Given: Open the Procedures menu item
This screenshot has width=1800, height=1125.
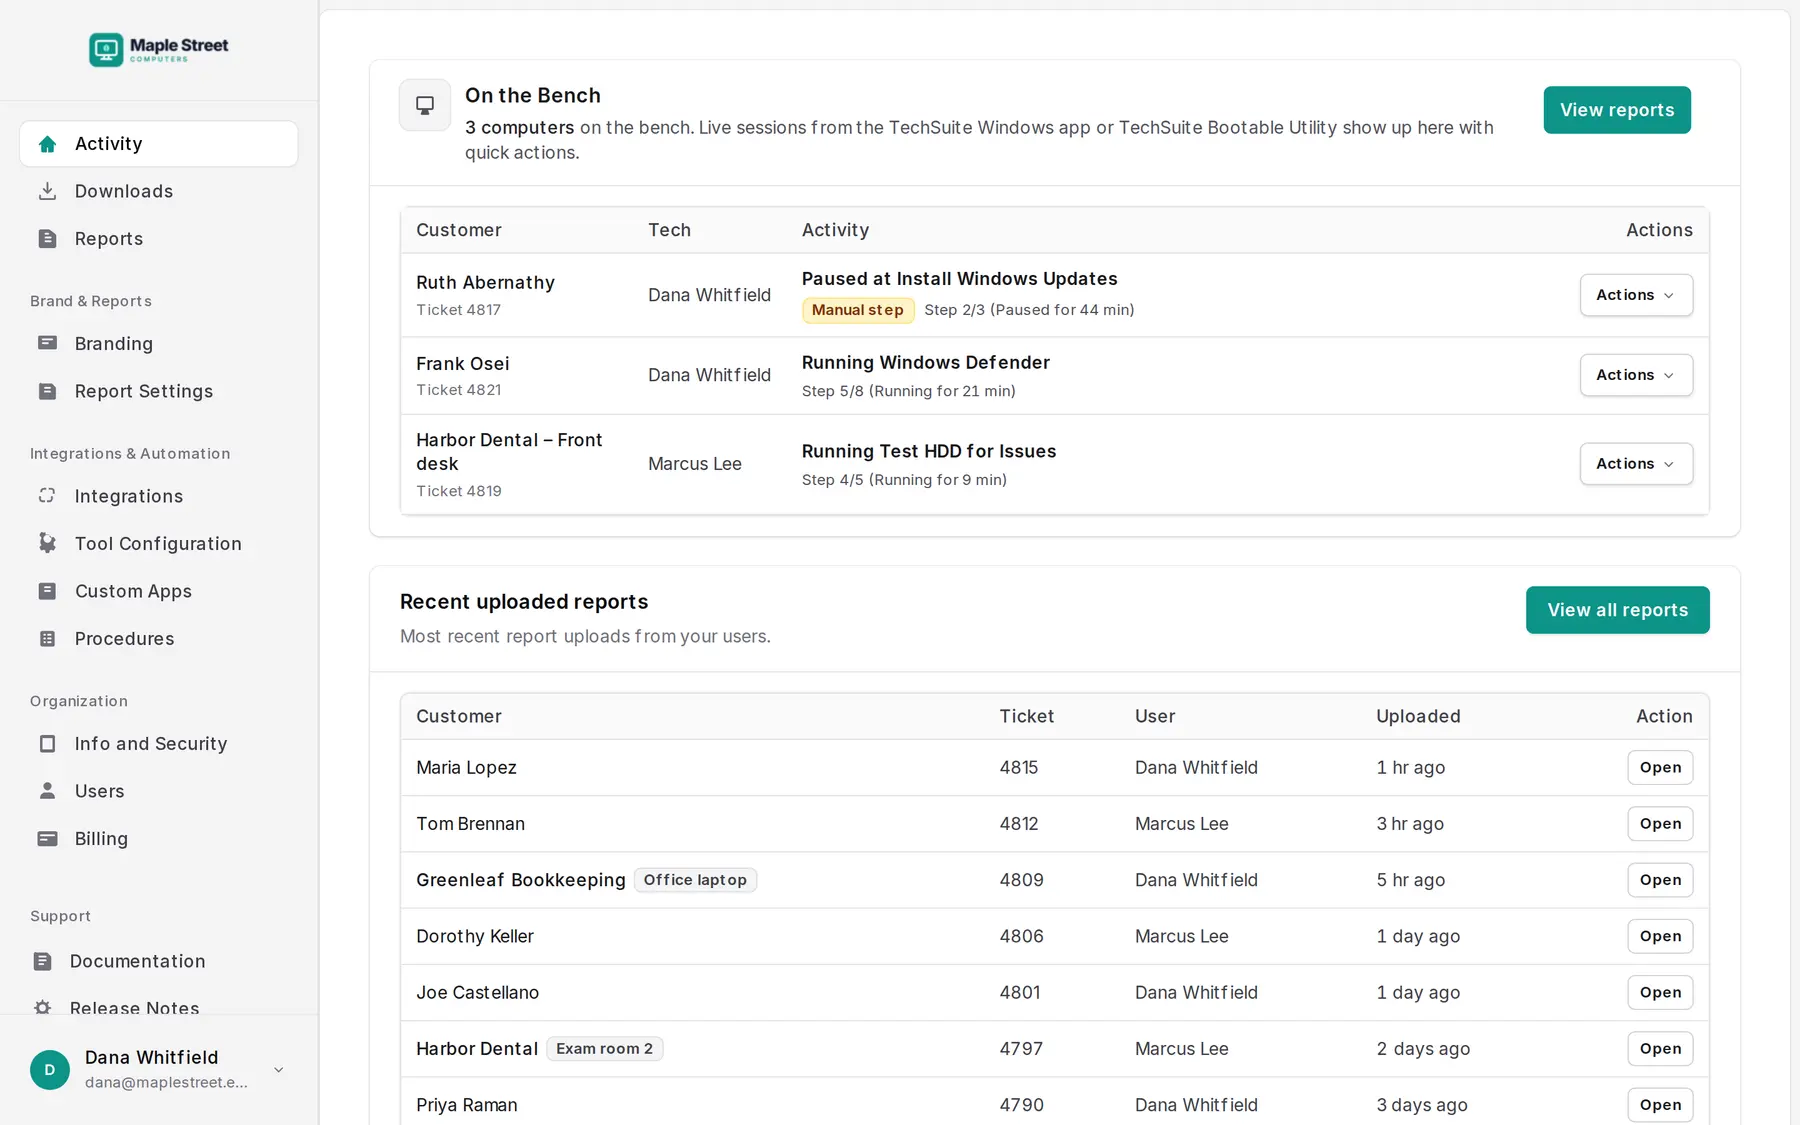Looking at the screenshot, I should tap(159, 639).
